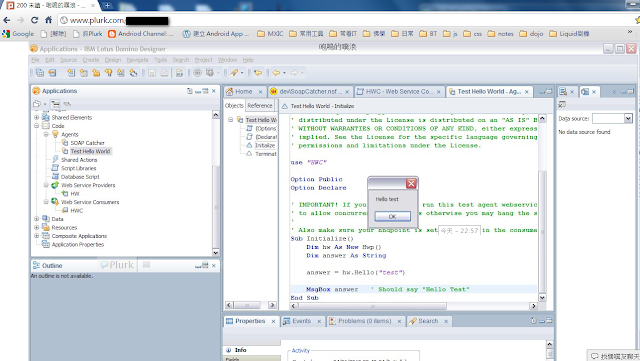Open the File menu in Domino Designer
The width and height of the screenshot is (640, 361).
pos(36,60)
